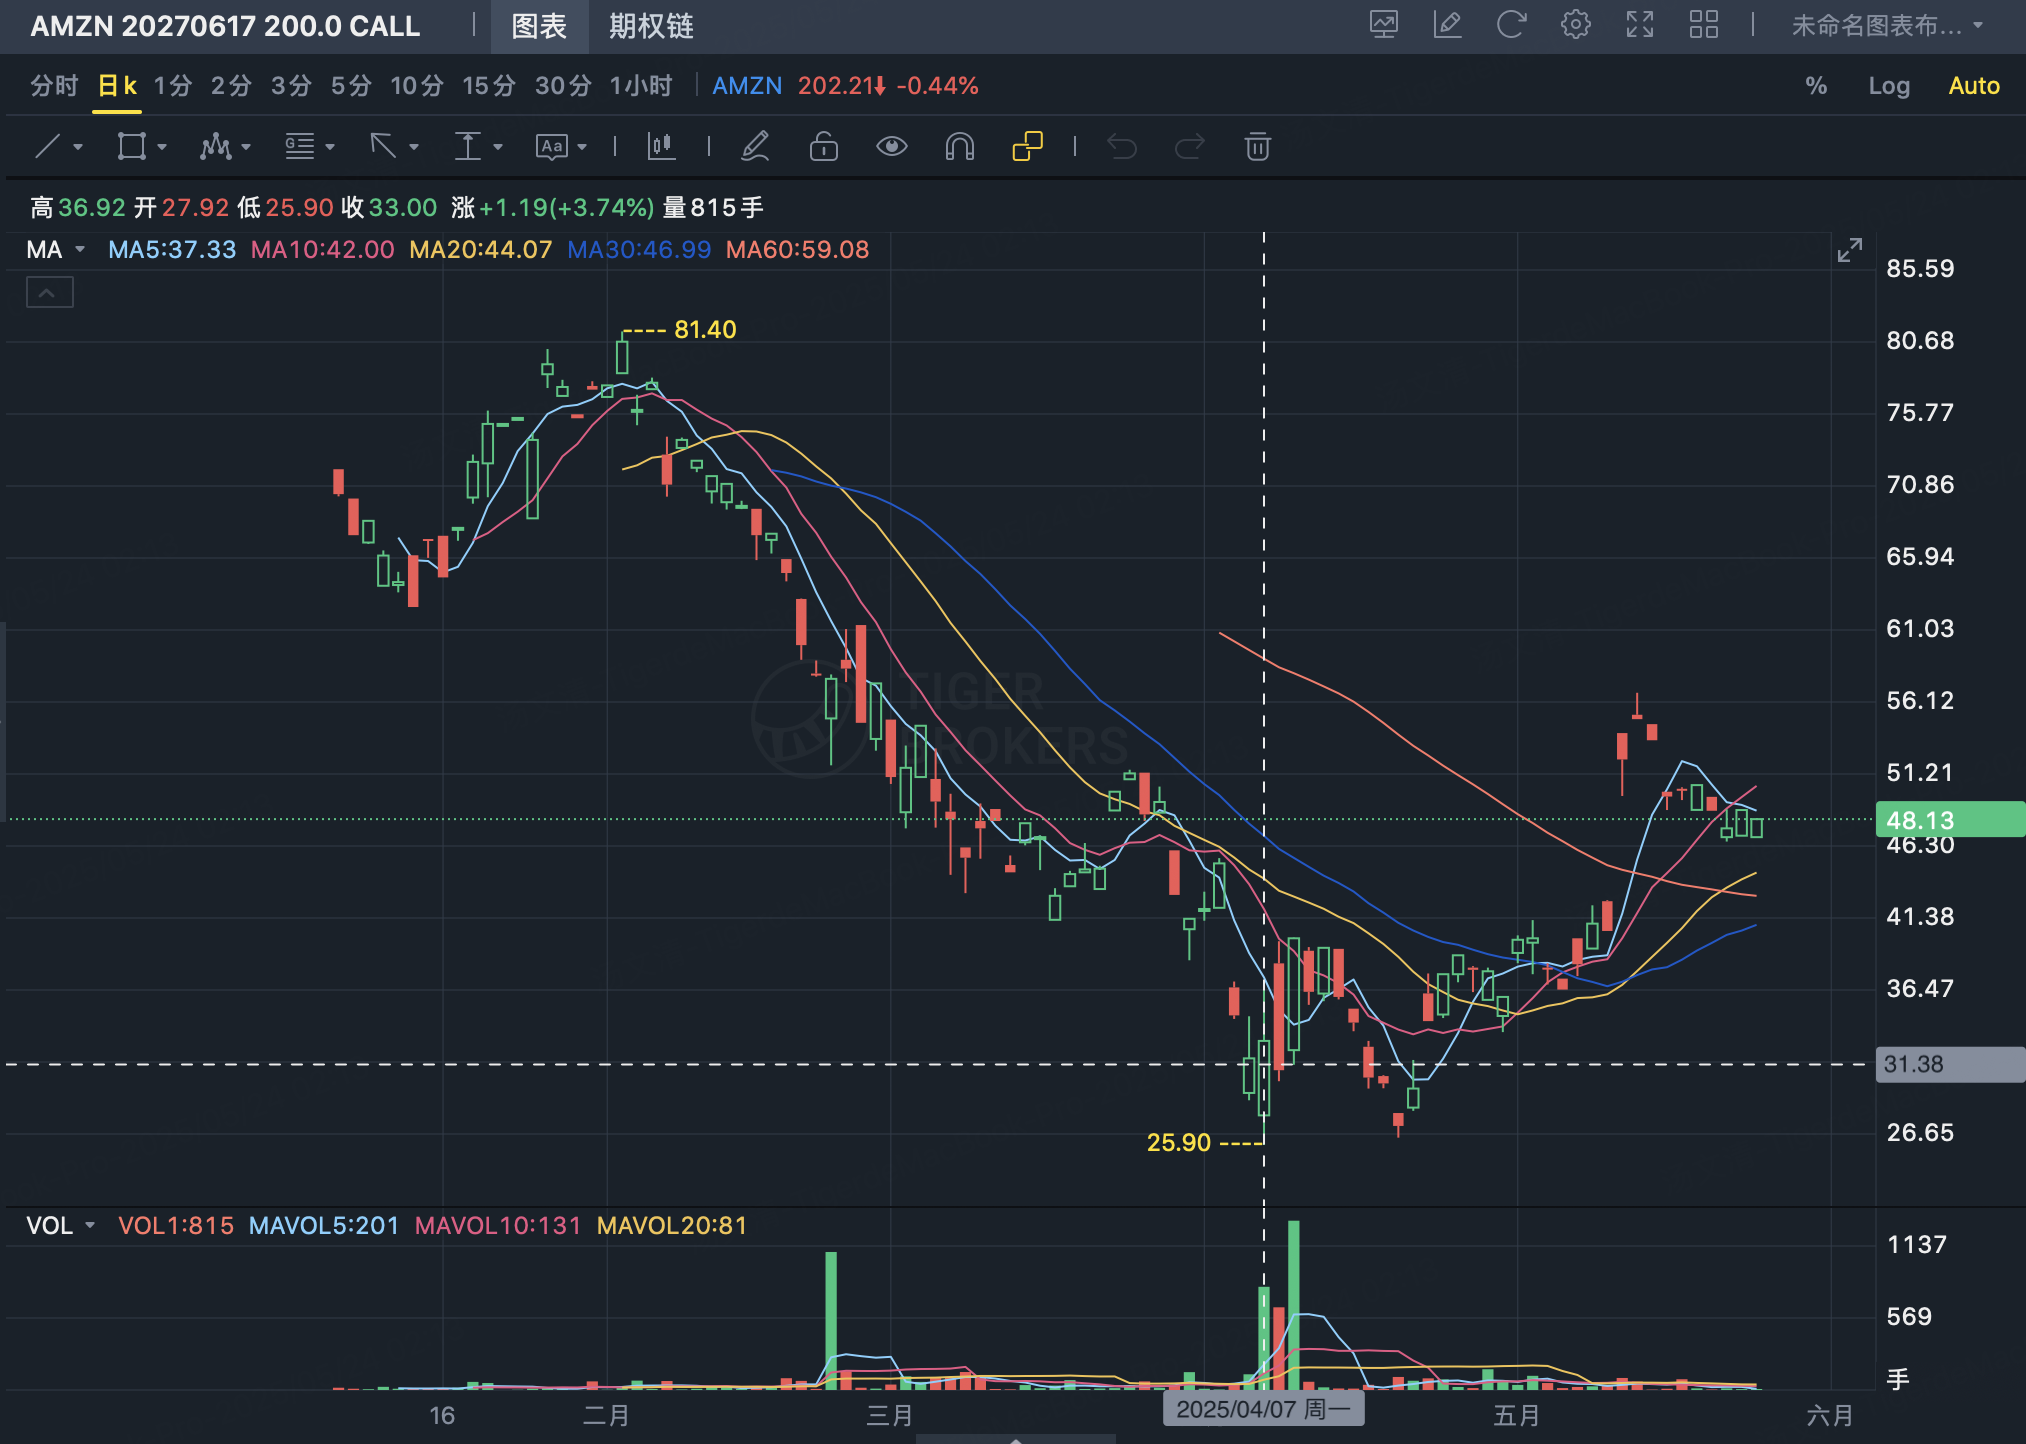The image size is (2026, 1444).
Task: Click the MA60:59.08 legend value
Action: [x=797, y=250]
